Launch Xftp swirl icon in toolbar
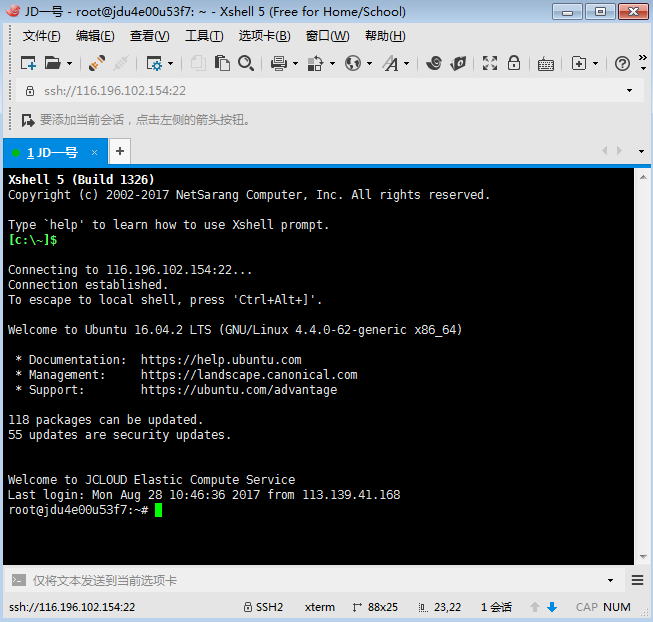This screenshot has height=622, width=653. 434,63
